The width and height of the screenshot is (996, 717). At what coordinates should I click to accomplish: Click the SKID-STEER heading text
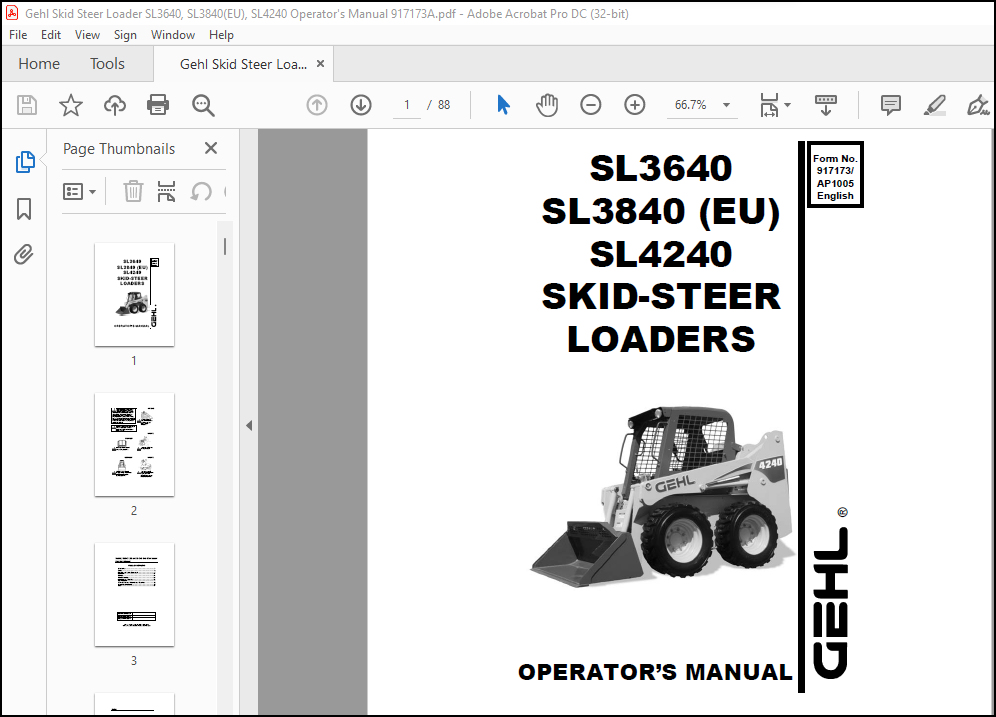coord(661,297)
